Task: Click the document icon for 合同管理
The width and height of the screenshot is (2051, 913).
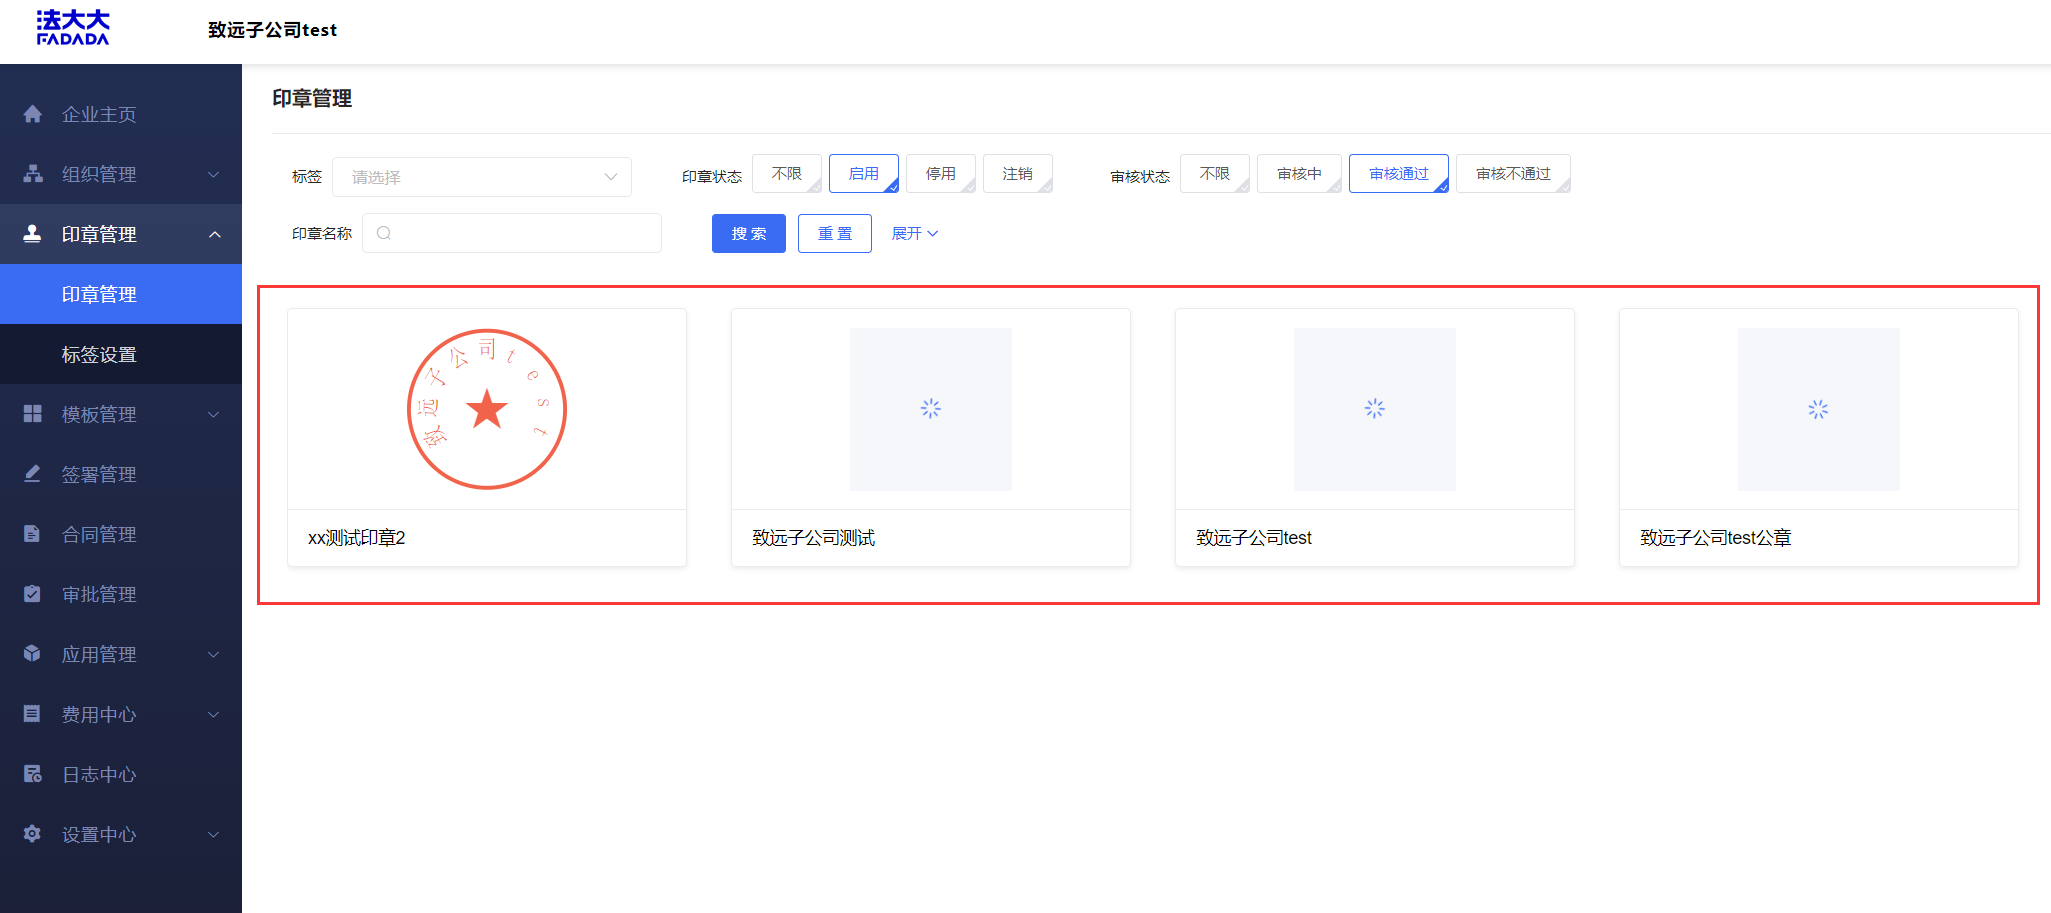Action: [33, 534]
